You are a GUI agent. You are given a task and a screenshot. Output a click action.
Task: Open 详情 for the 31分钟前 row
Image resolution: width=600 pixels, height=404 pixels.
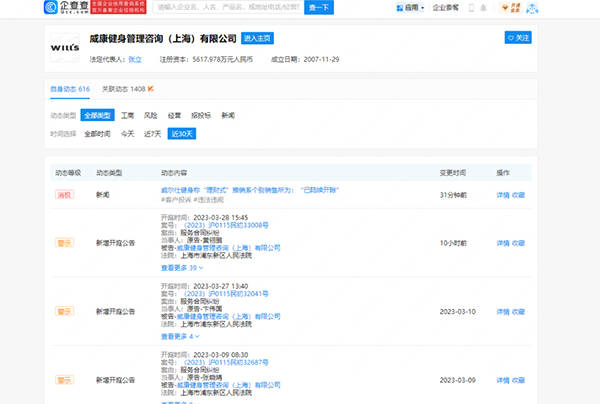[x=503, y=195]
